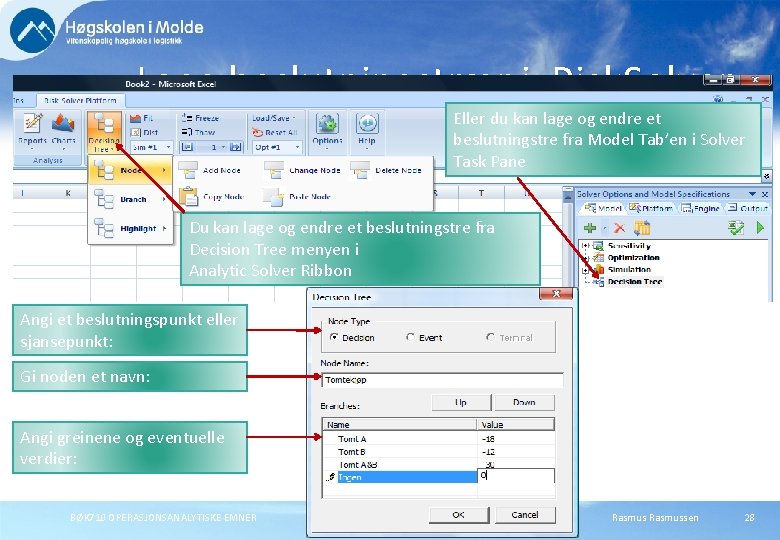The image size is (780, 540).
Task: Select the Event node type radio button
Action: pyautogui.click(x=410, y=337)
